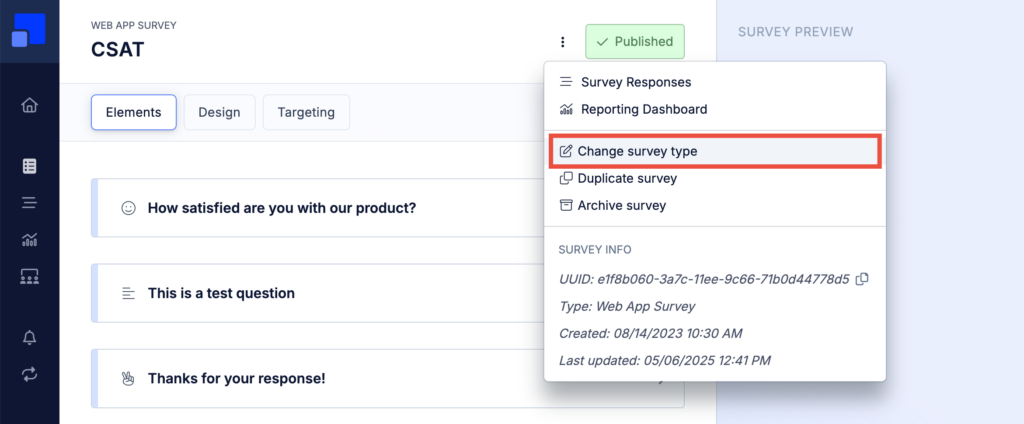Open the home icon in sidebar
Viewport: 1024px width, 424px height.
tap(29, 105)
